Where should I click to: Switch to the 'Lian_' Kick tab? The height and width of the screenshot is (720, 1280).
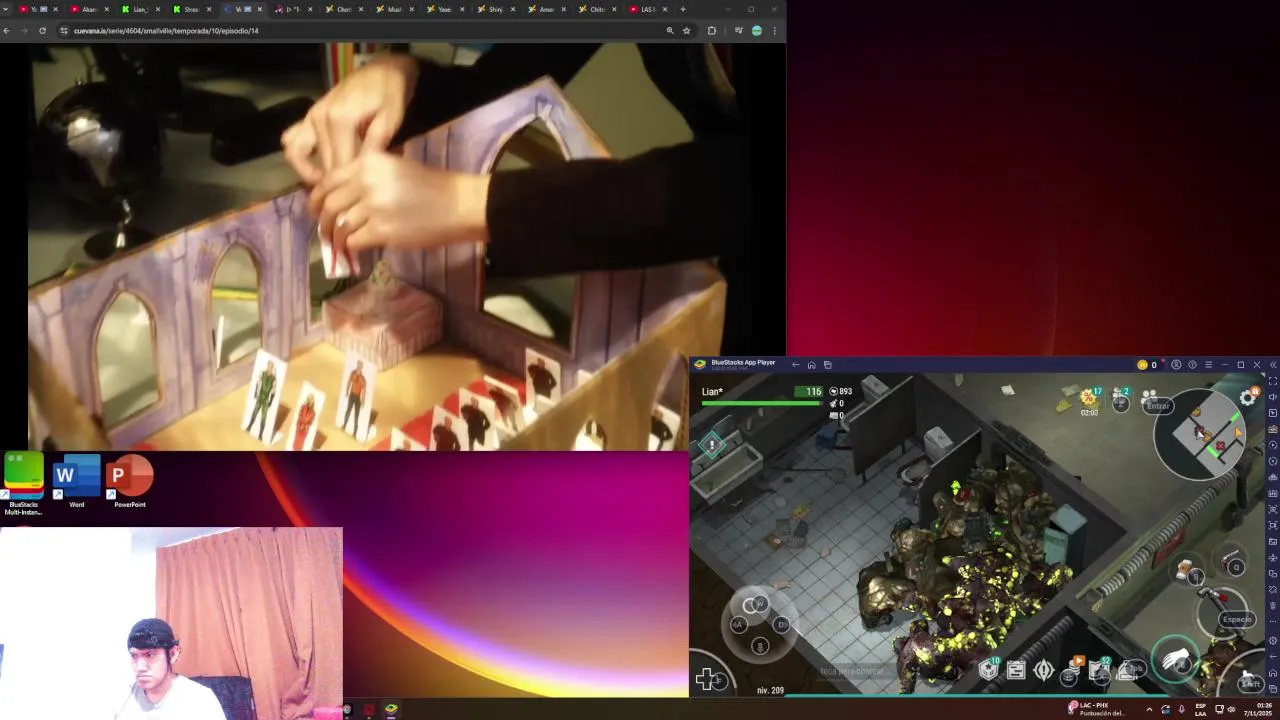pos(139,9)
